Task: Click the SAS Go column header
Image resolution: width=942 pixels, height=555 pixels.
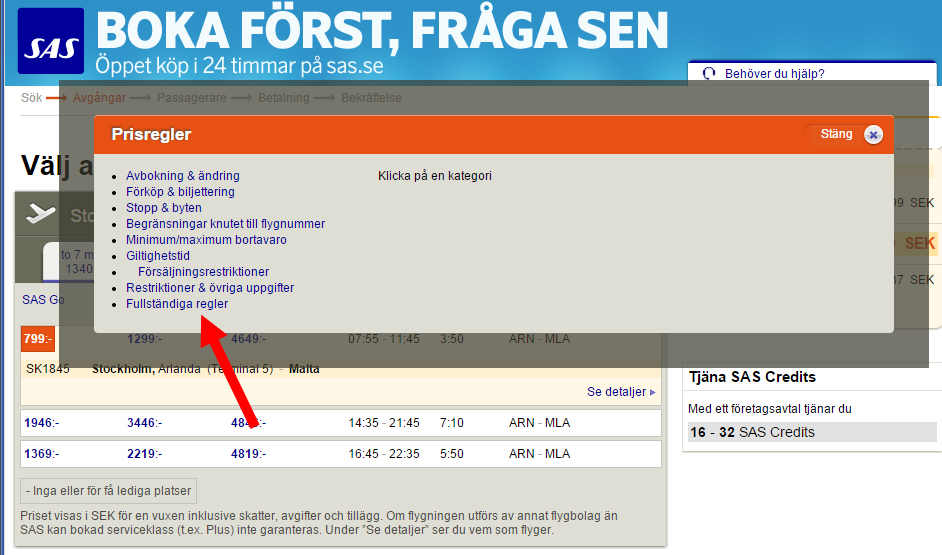Action: 43,299
